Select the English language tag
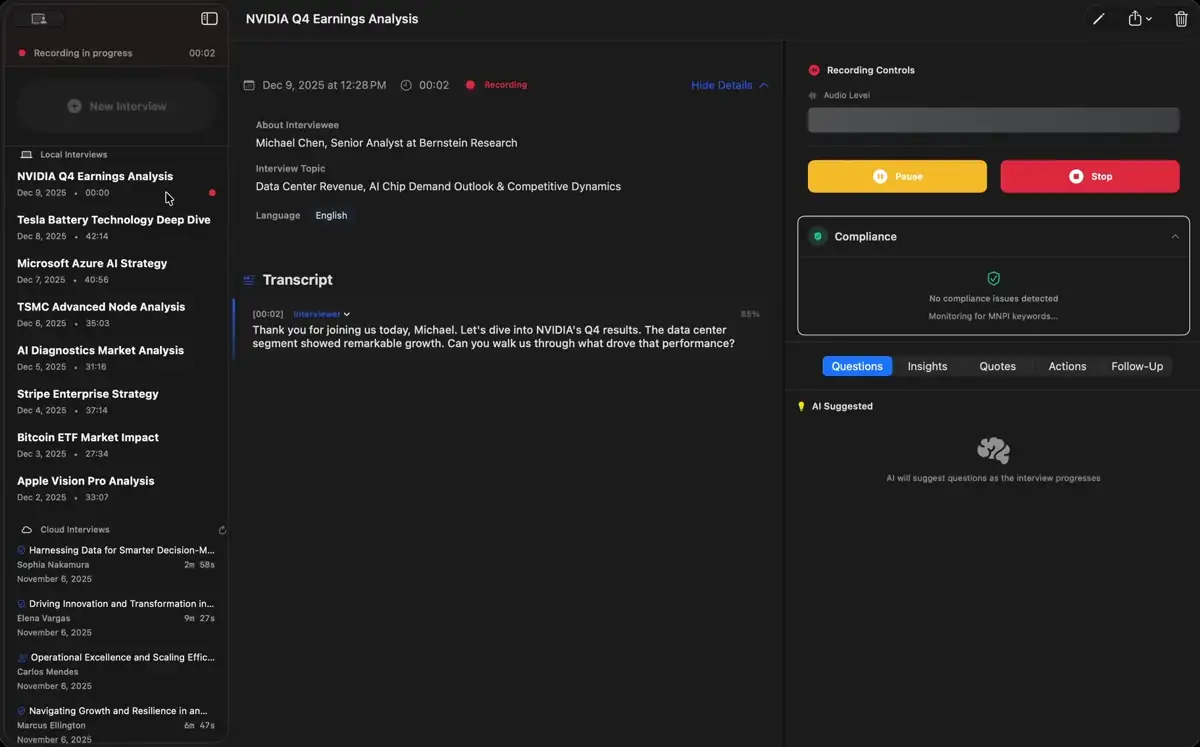This screenshot has height=747, width=1200. tap(331, 216)
